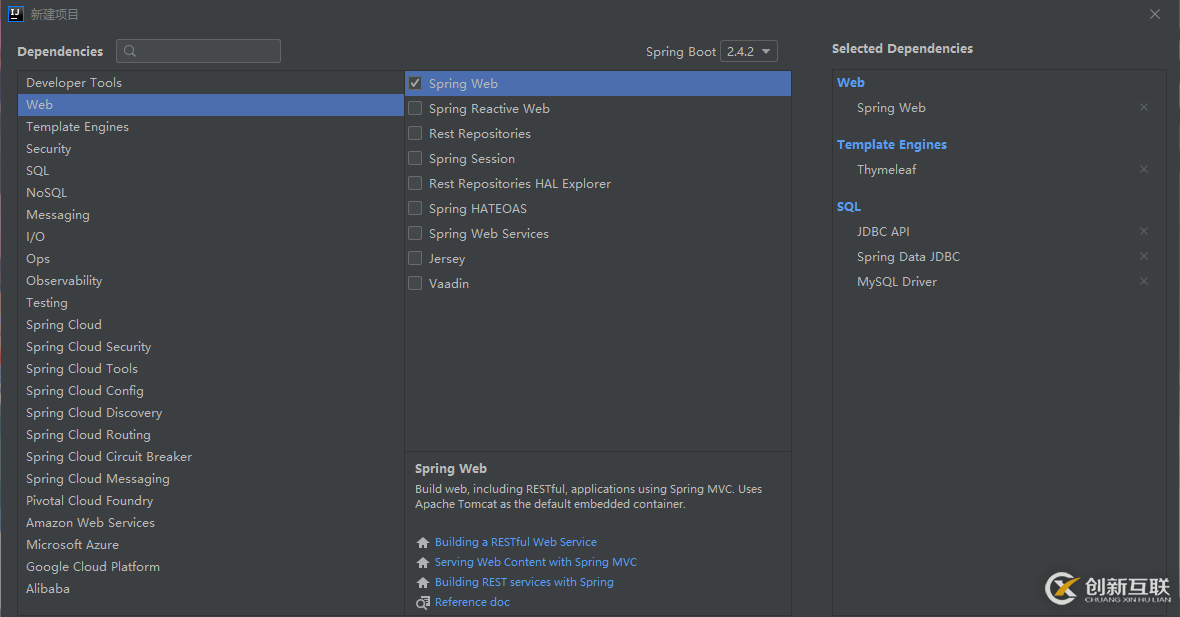Enable the Rest Repositories checkbox

click(415, 133)
